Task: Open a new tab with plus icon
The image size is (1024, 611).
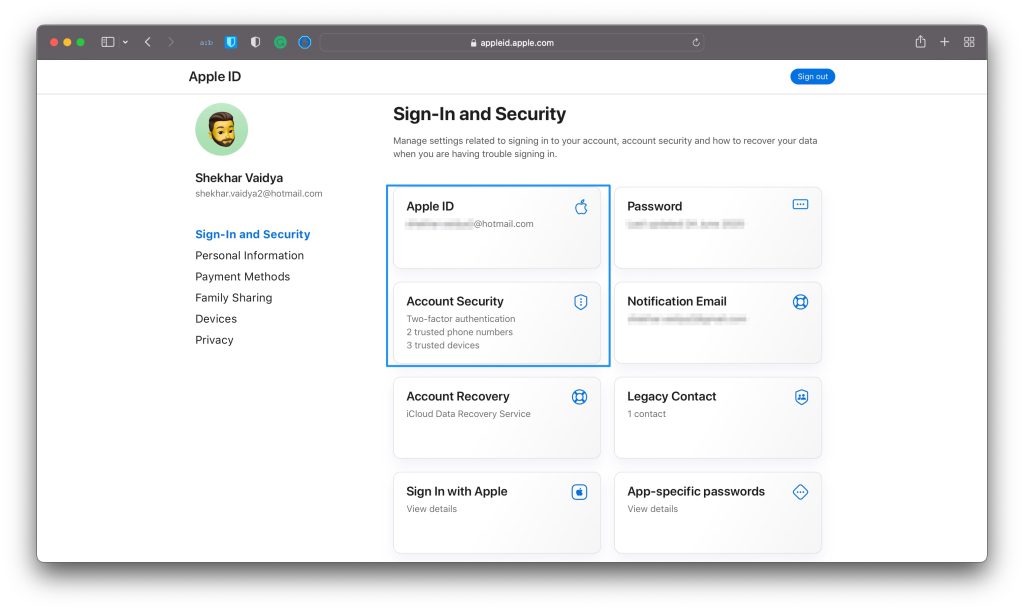Action: tap(944, 42)
